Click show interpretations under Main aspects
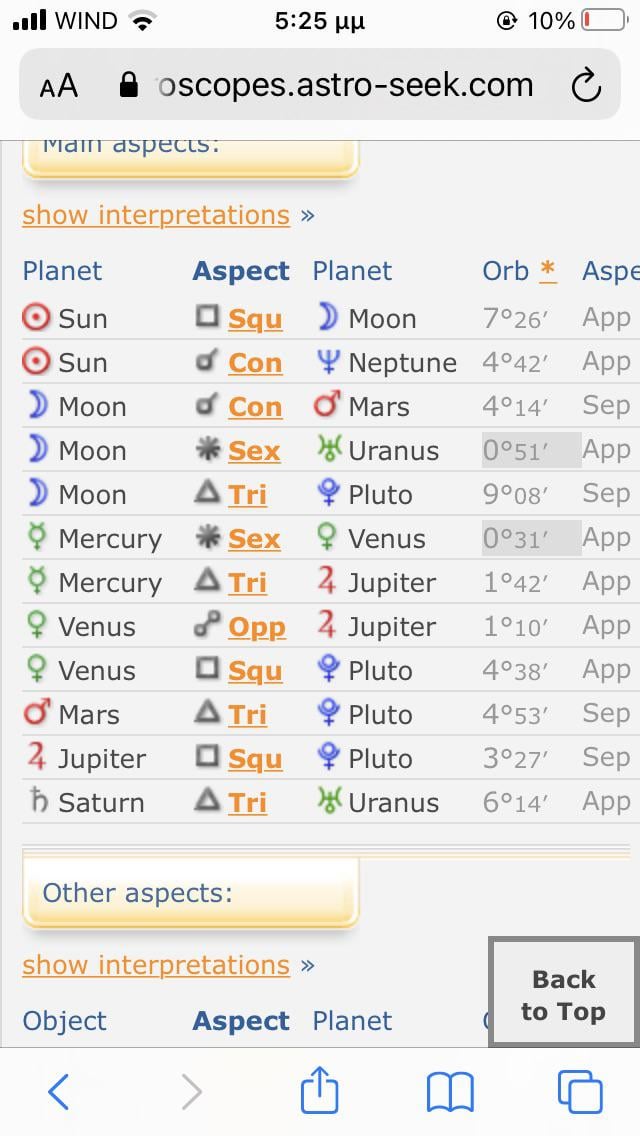The image size is (640, 1136). click(x=155, y=214)
